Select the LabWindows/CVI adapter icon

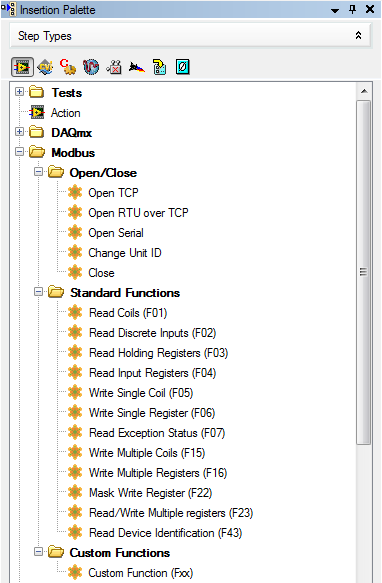pyautogui.click(x=45, y=67)
